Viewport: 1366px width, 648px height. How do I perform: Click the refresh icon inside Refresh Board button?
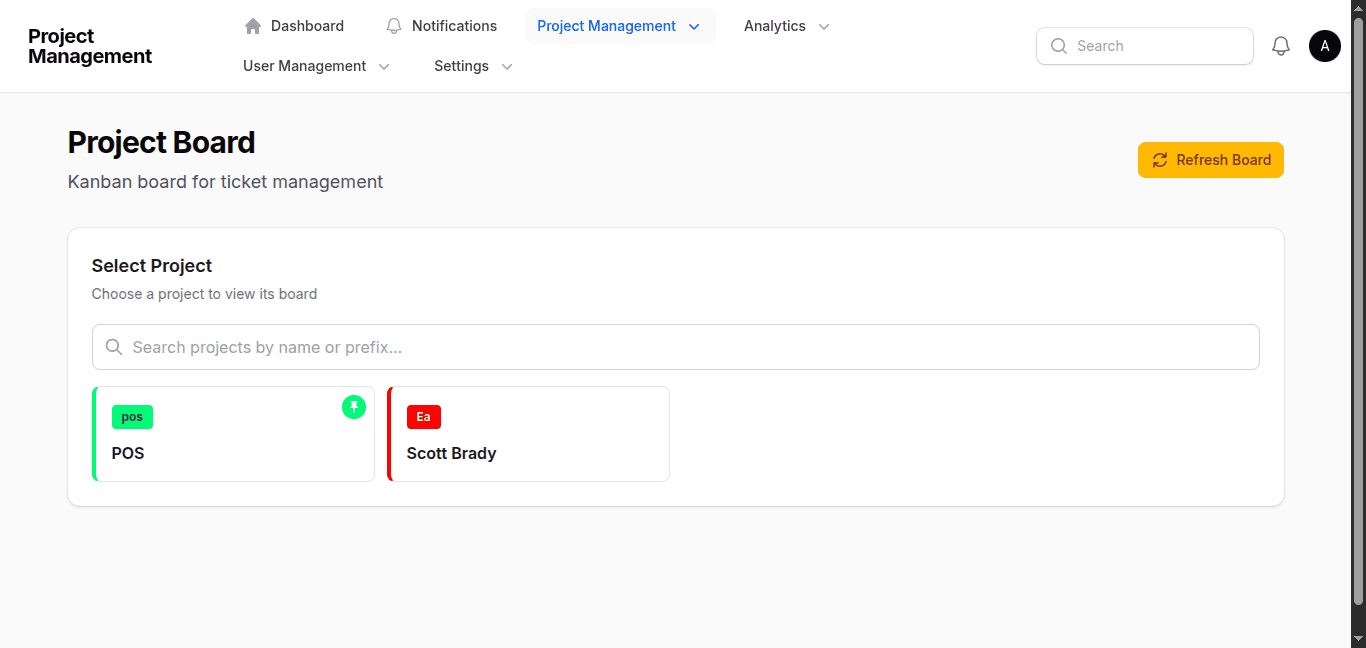(1160, 160)
